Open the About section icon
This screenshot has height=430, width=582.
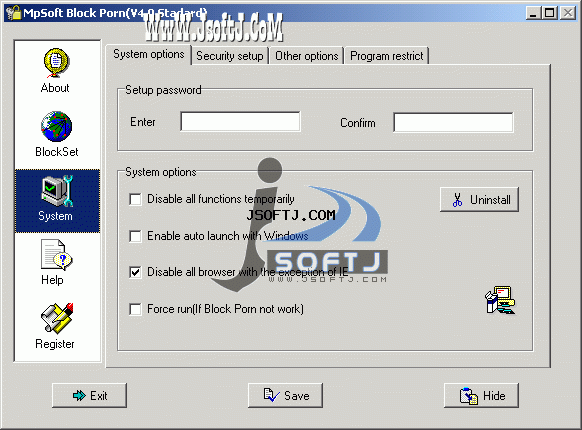point(56,62)
